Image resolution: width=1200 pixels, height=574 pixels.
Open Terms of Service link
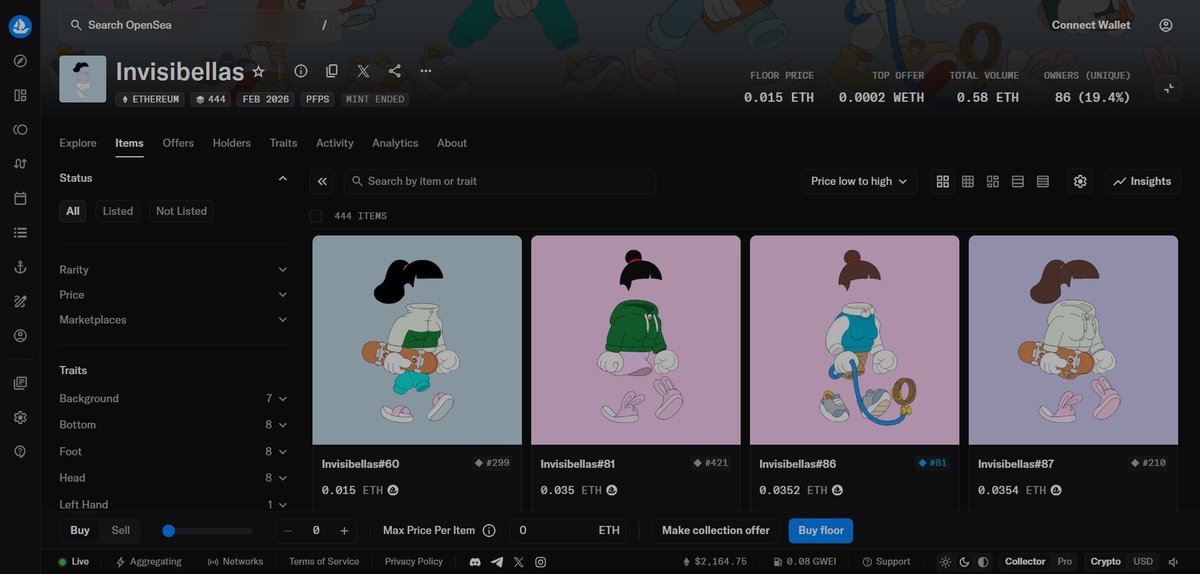coord(324,562)
